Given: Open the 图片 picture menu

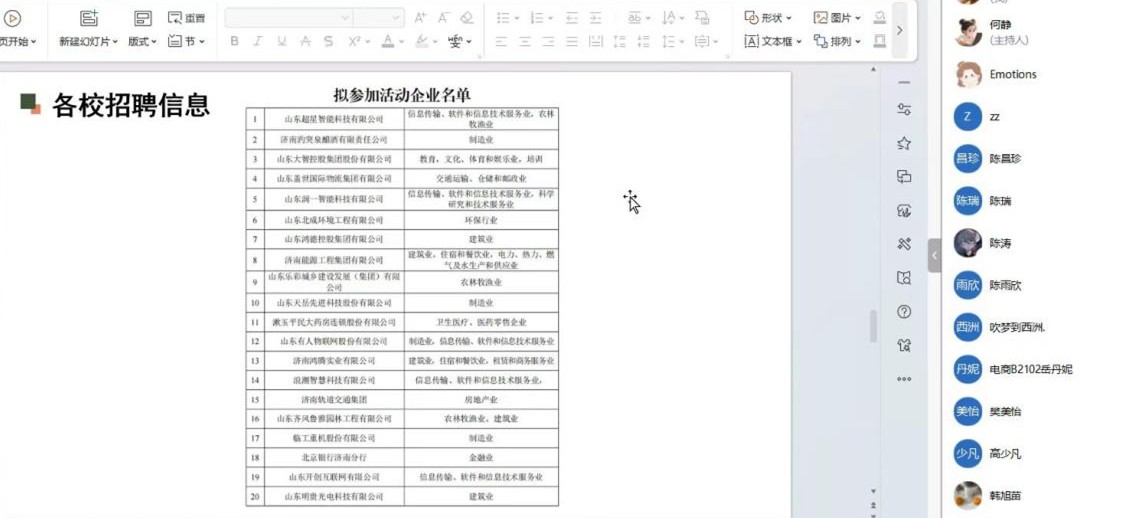Looking at the screenshot, I should click(836, 18).
